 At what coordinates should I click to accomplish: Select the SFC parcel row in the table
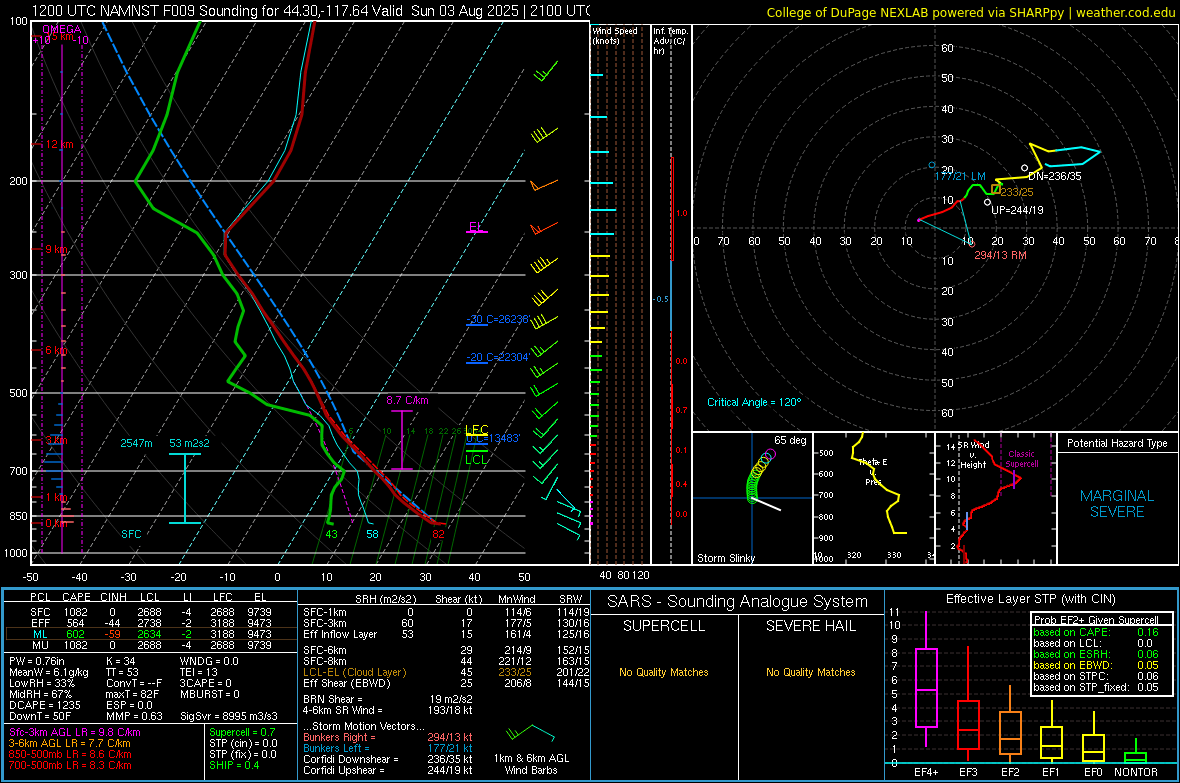151,612
